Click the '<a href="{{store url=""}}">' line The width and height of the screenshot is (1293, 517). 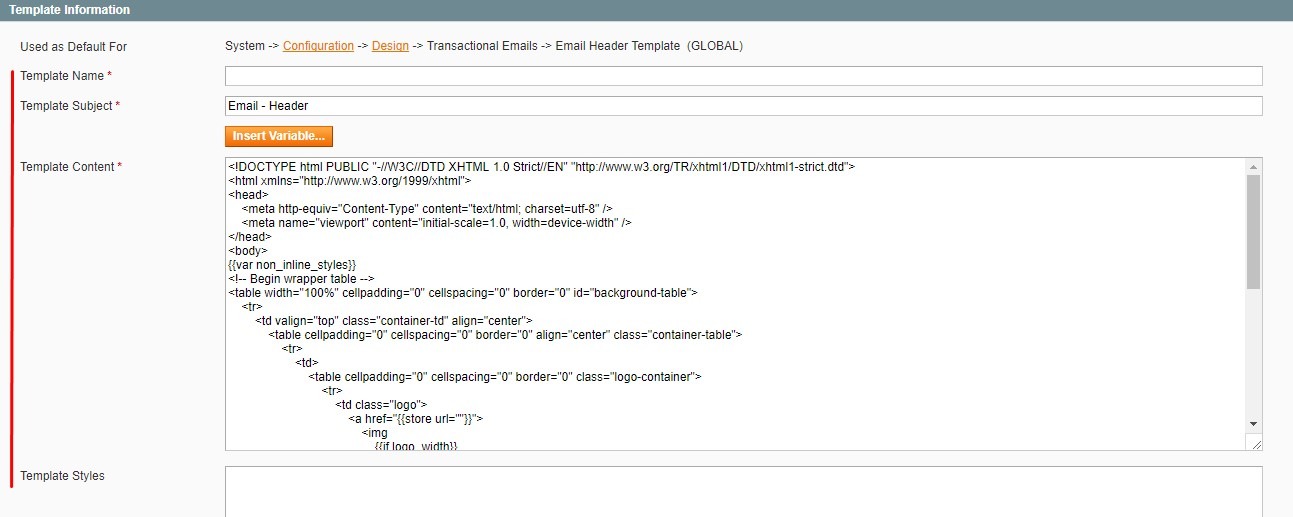[x=416, y=418]
